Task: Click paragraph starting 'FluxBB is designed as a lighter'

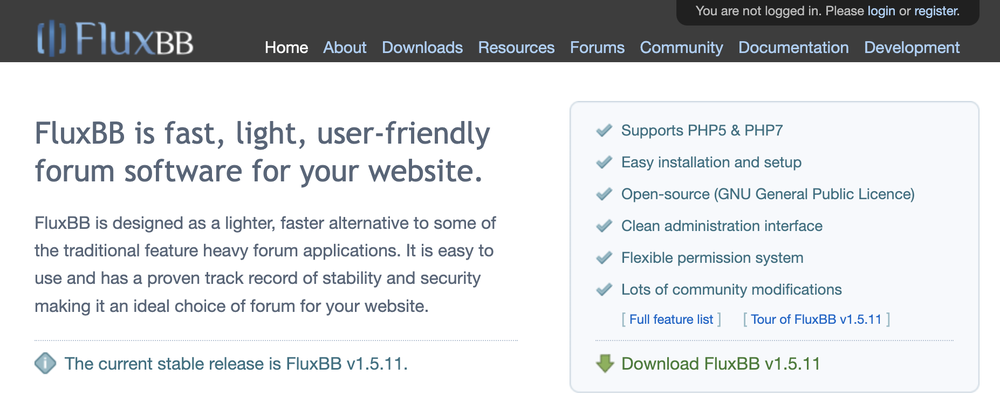Action: click(265, 265)
